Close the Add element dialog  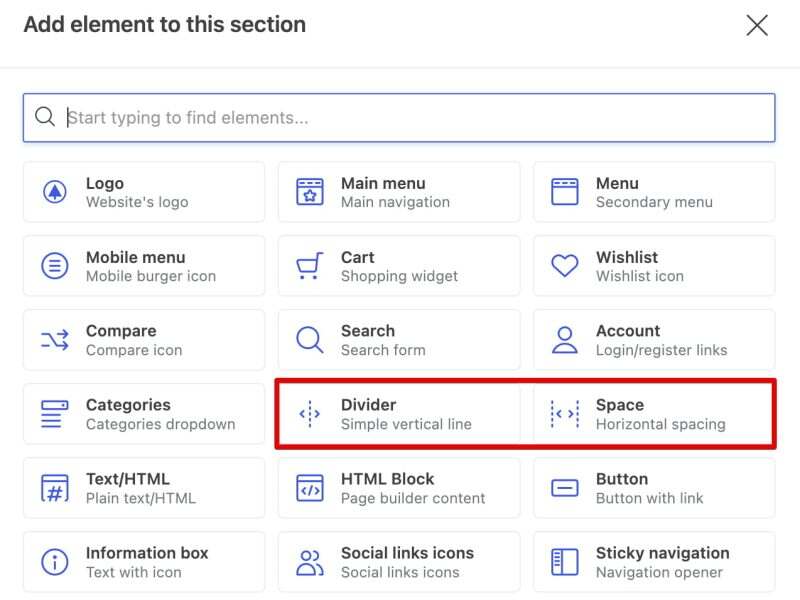pyautogui.click(x=757, y=25)
